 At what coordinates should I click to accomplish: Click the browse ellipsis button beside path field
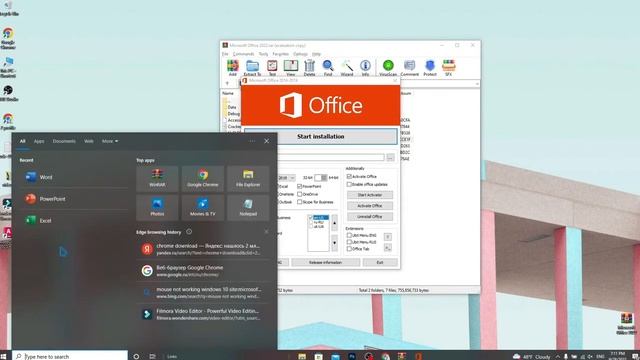391,157
